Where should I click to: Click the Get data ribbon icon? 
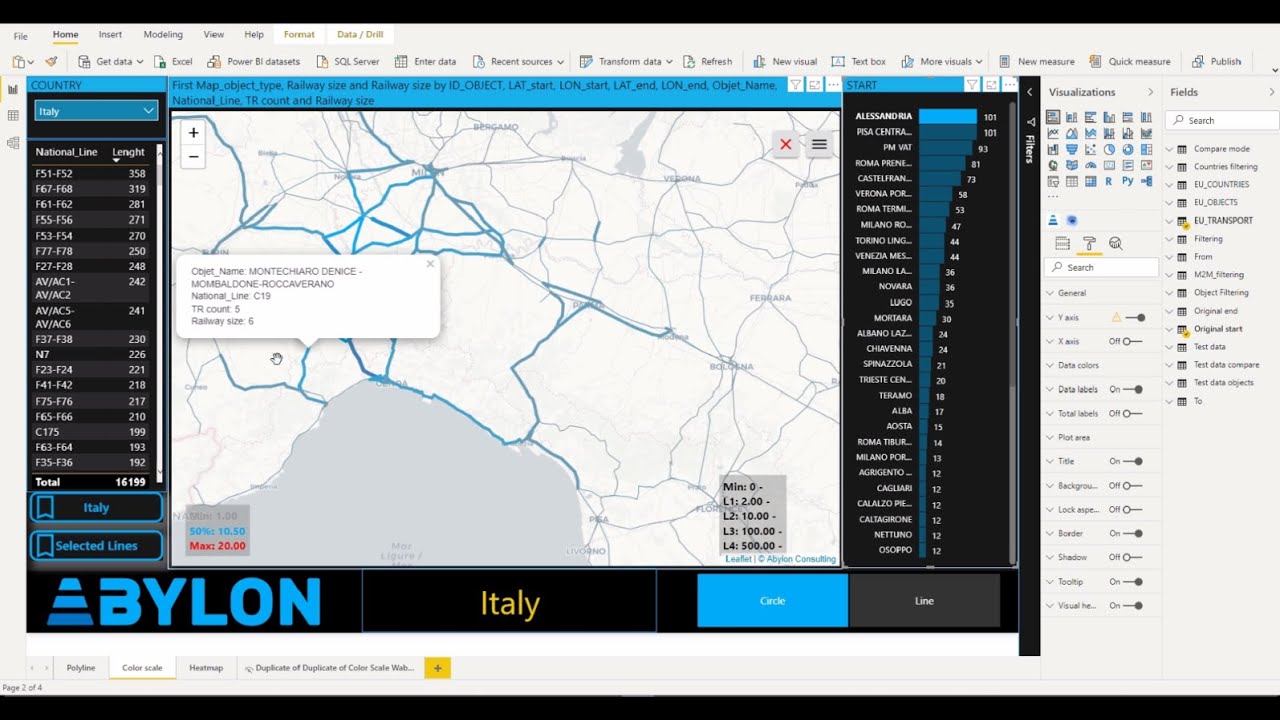[x=85, y=61]
